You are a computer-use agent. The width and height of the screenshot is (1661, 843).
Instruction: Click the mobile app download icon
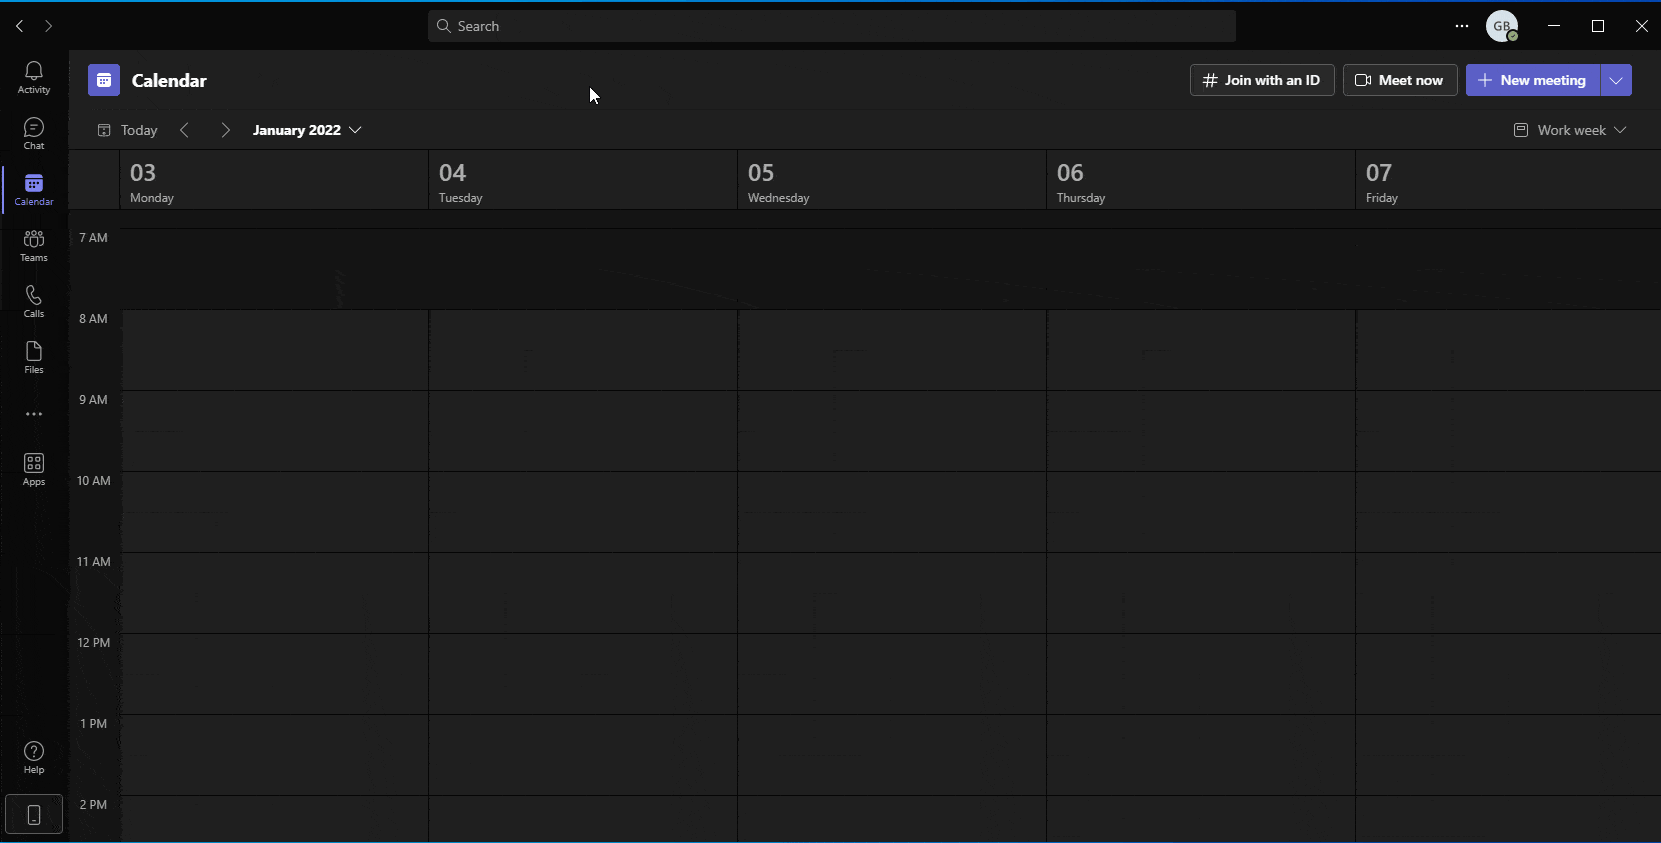point(34,814)
